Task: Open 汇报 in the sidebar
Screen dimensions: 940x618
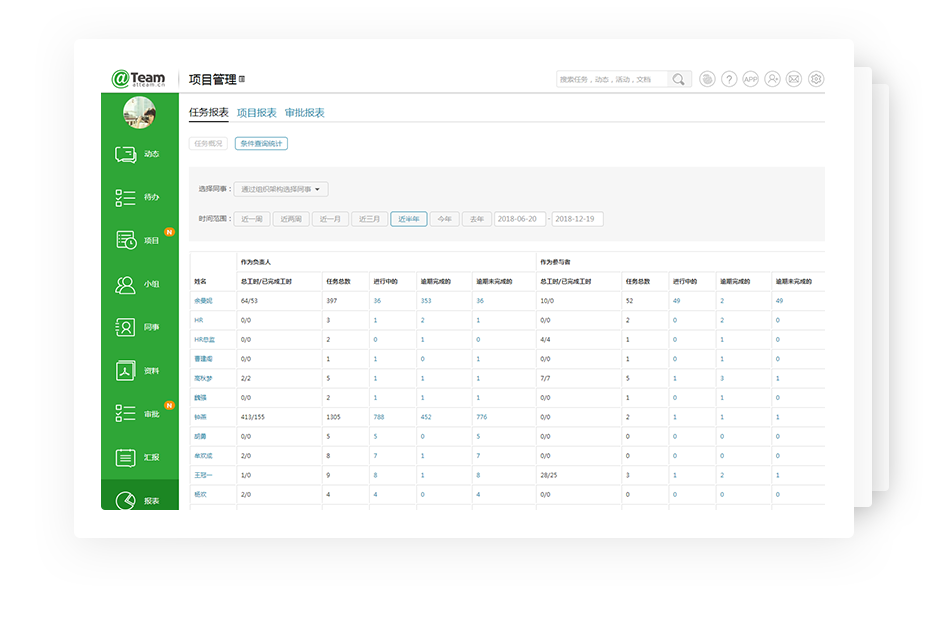Action: (x=138, y=457)
